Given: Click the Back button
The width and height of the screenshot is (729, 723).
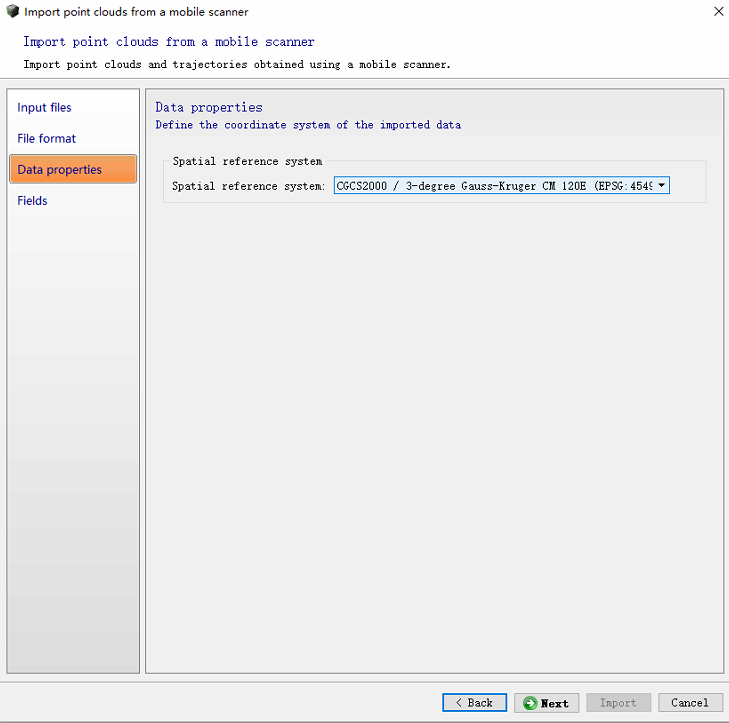Looking at the screenshot, I should 474,703.
